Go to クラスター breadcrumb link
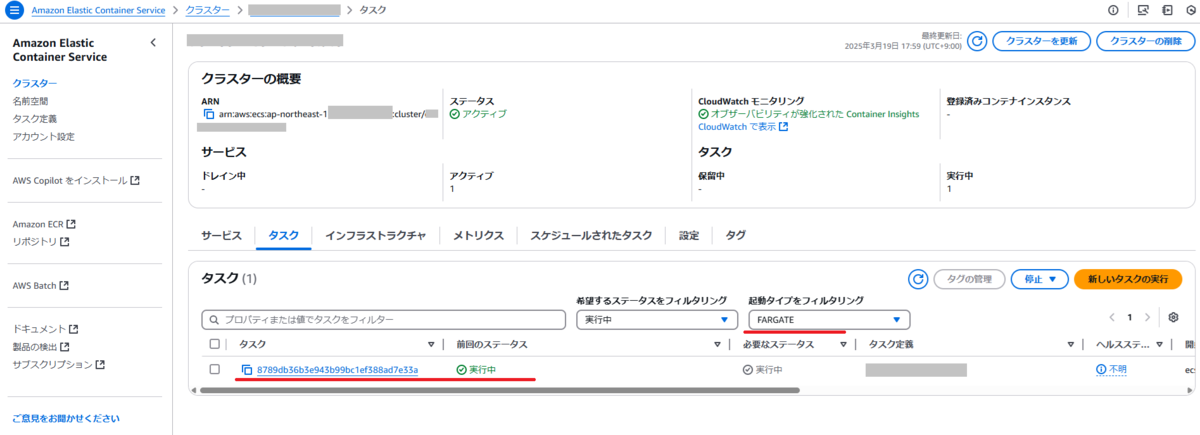Viewport: 1200px width, 435px height. [208, 10]
